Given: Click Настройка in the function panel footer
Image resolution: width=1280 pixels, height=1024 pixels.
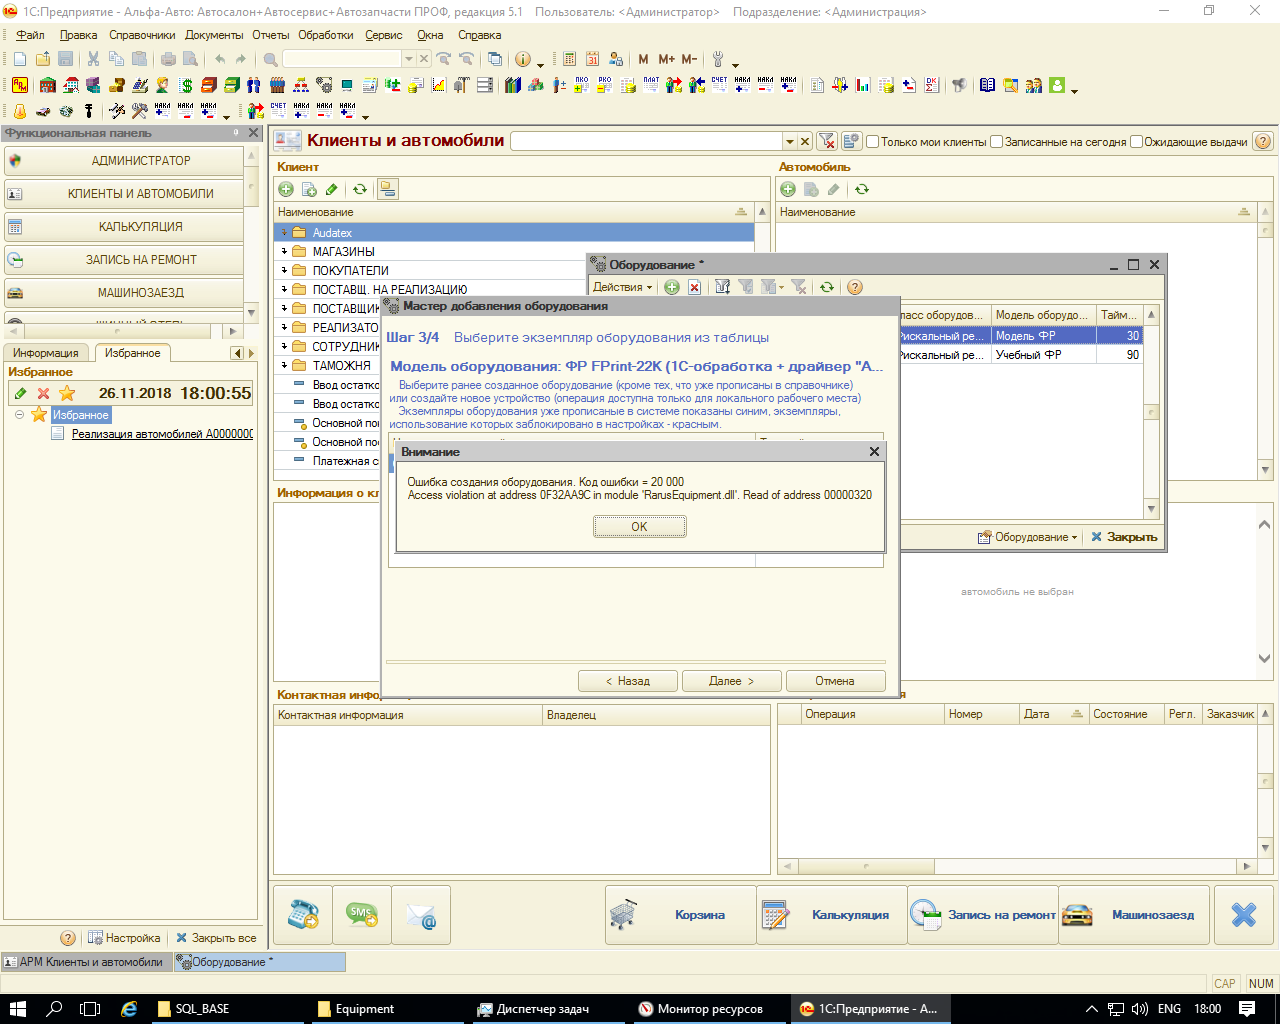Looking at the screenshot, I should (x=124, y=938).
